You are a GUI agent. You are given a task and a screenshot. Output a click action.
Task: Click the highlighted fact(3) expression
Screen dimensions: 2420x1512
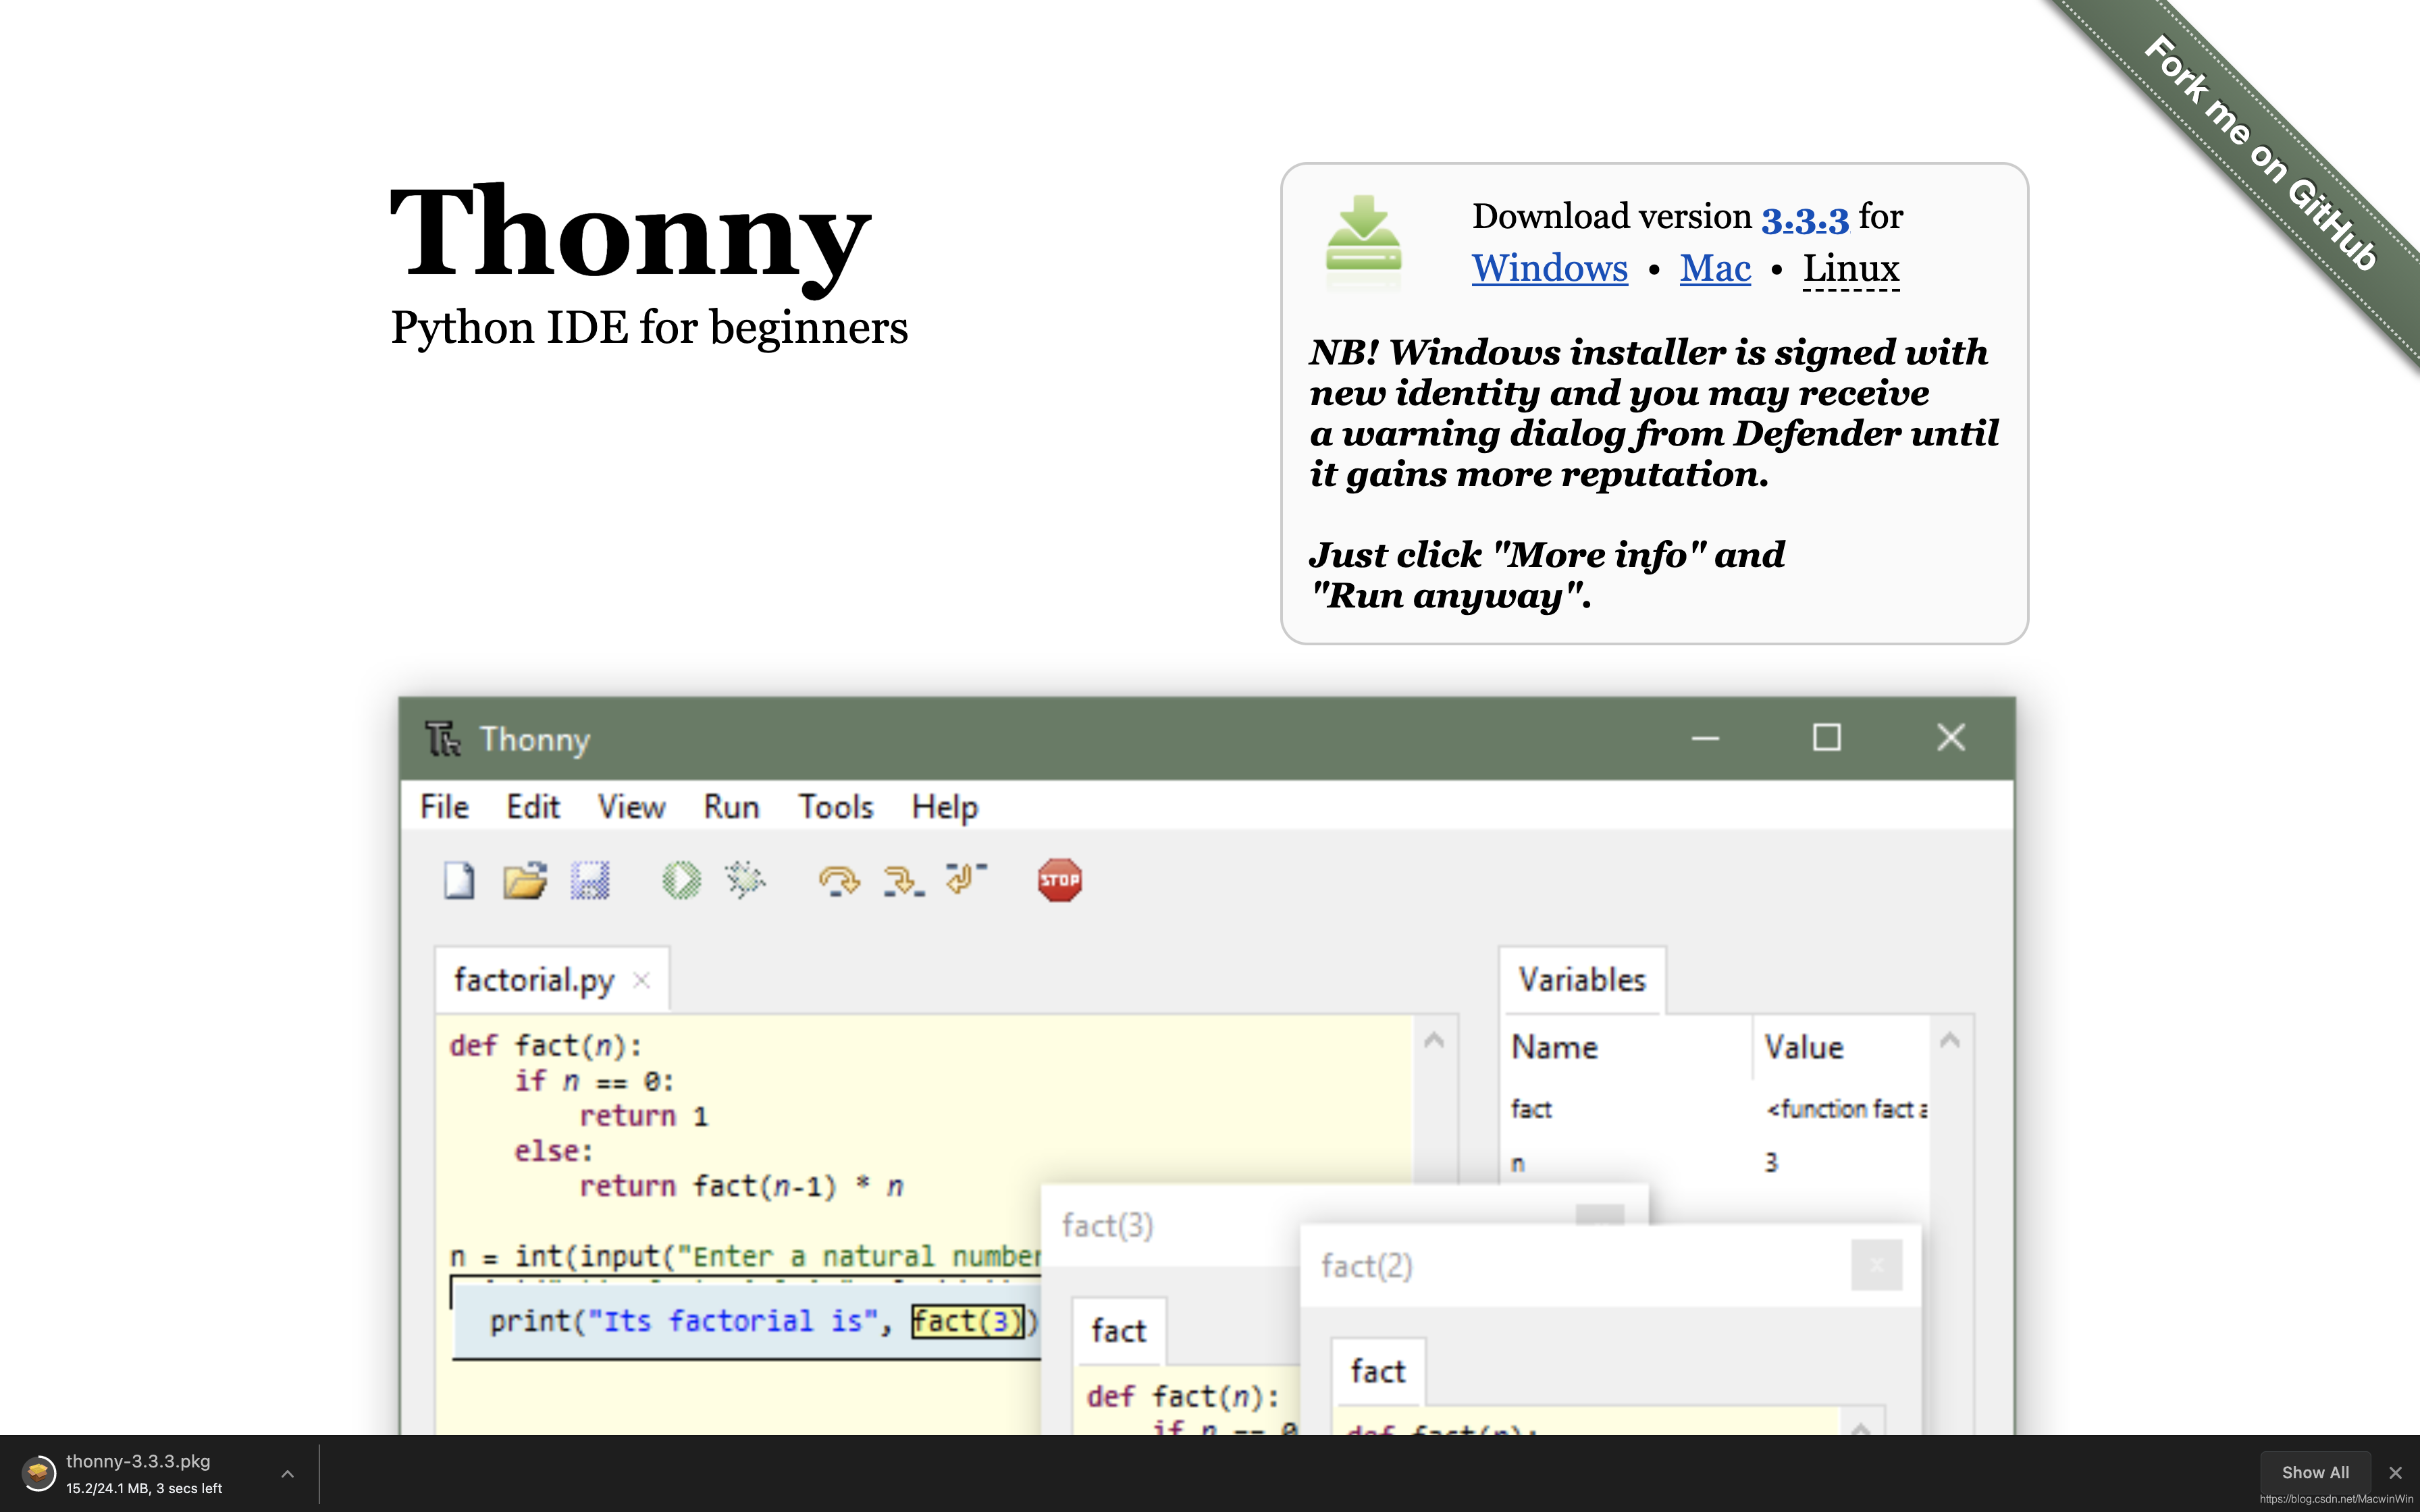coord(967,1321)
